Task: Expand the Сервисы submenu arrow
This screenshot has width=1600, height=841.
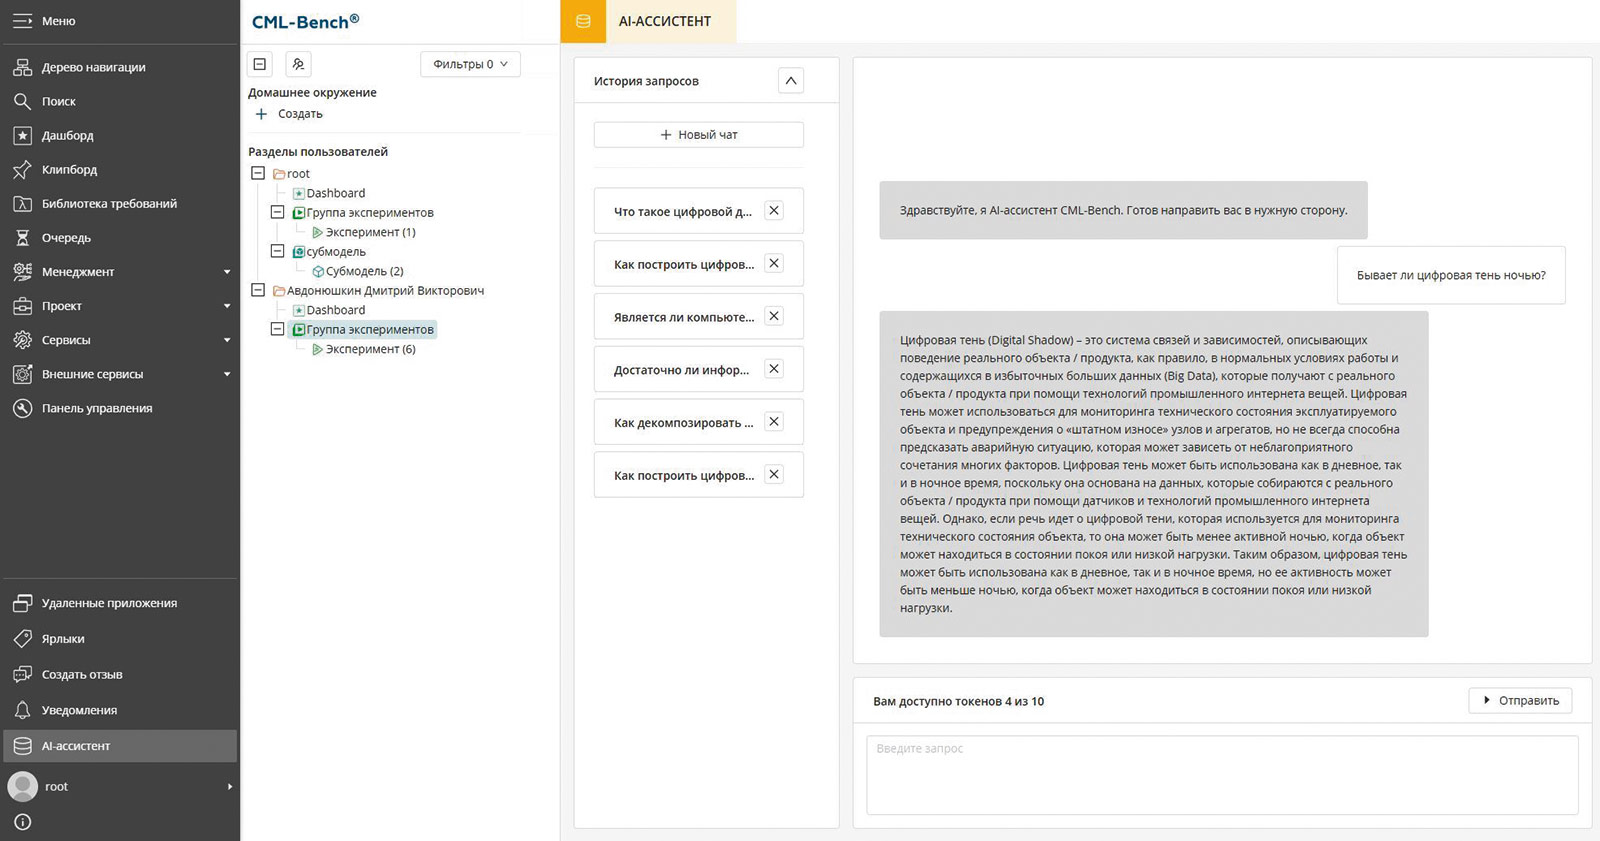Action: point(227,340)
